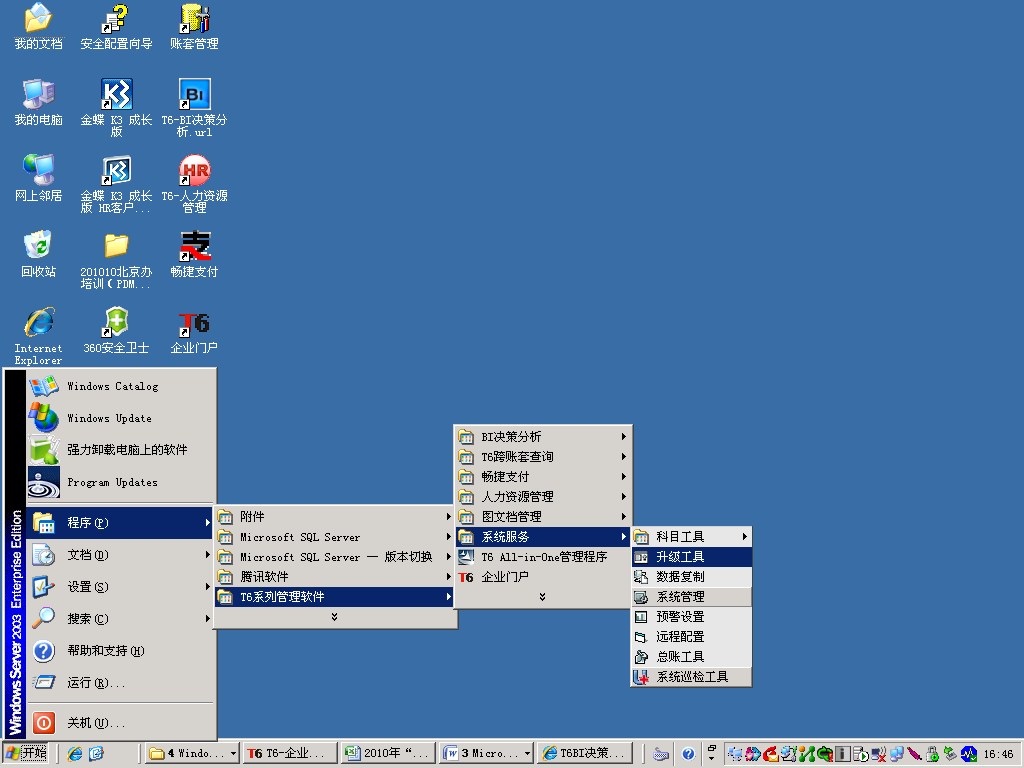Click Windows Catalog in Start menu
Image resolution: width=1024 pixels, height=768 pixels.
coord(121,386)
